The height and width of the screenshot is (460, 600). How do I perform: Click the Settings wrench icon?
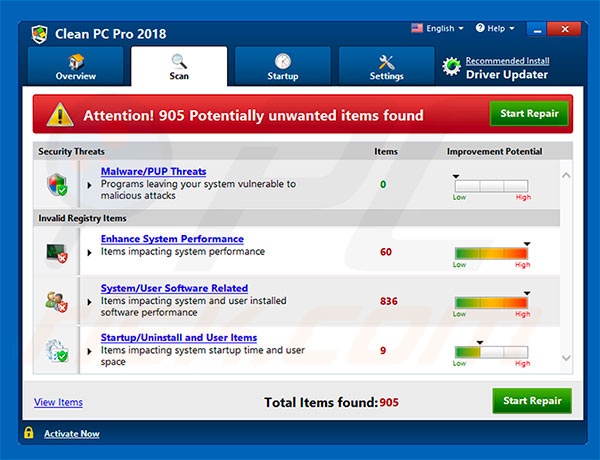coord(386,62)
